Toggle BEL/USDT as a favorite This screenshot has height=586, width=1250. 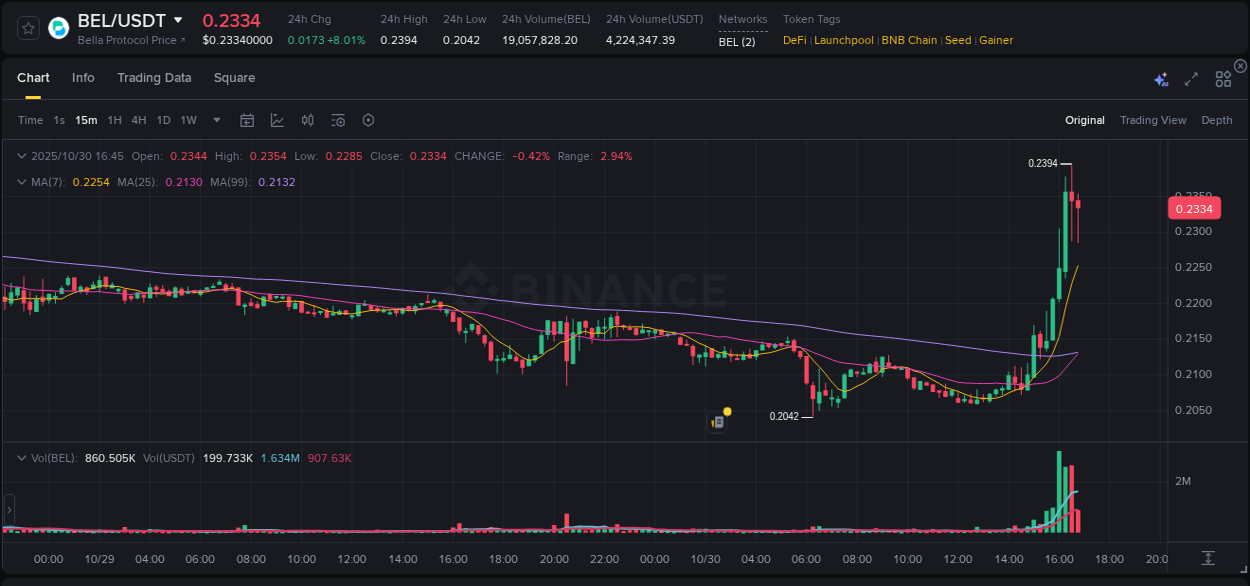pos(28,28)
